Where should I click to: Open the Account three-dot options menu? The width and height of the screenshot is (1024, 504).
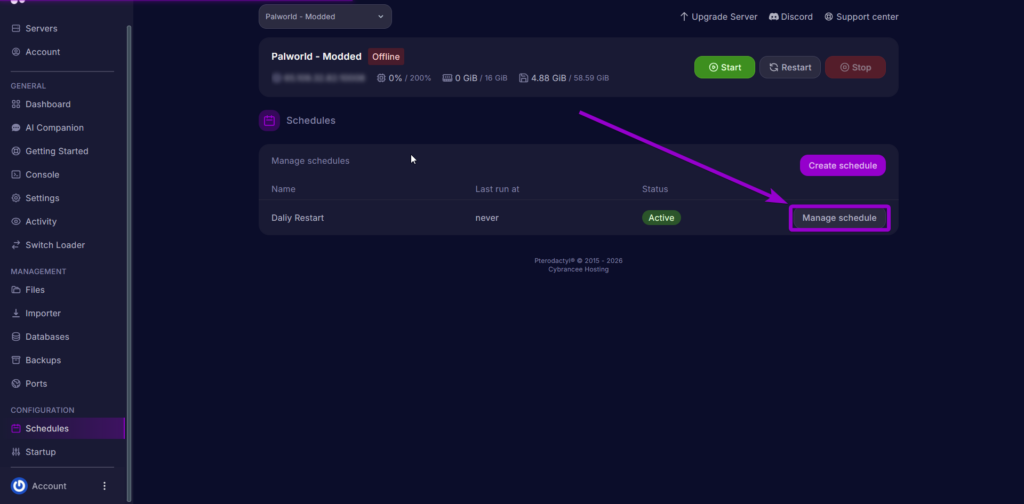pyautogui.click(x=104, y=486)
